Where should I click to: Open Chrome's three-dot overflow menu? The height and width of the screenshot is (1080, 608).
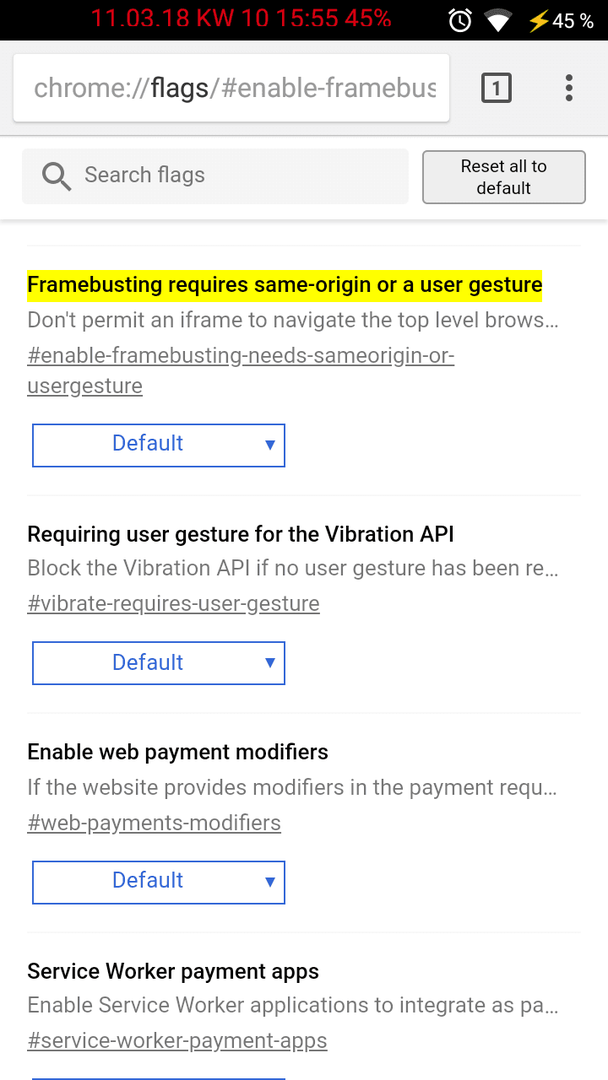[569, 88]
